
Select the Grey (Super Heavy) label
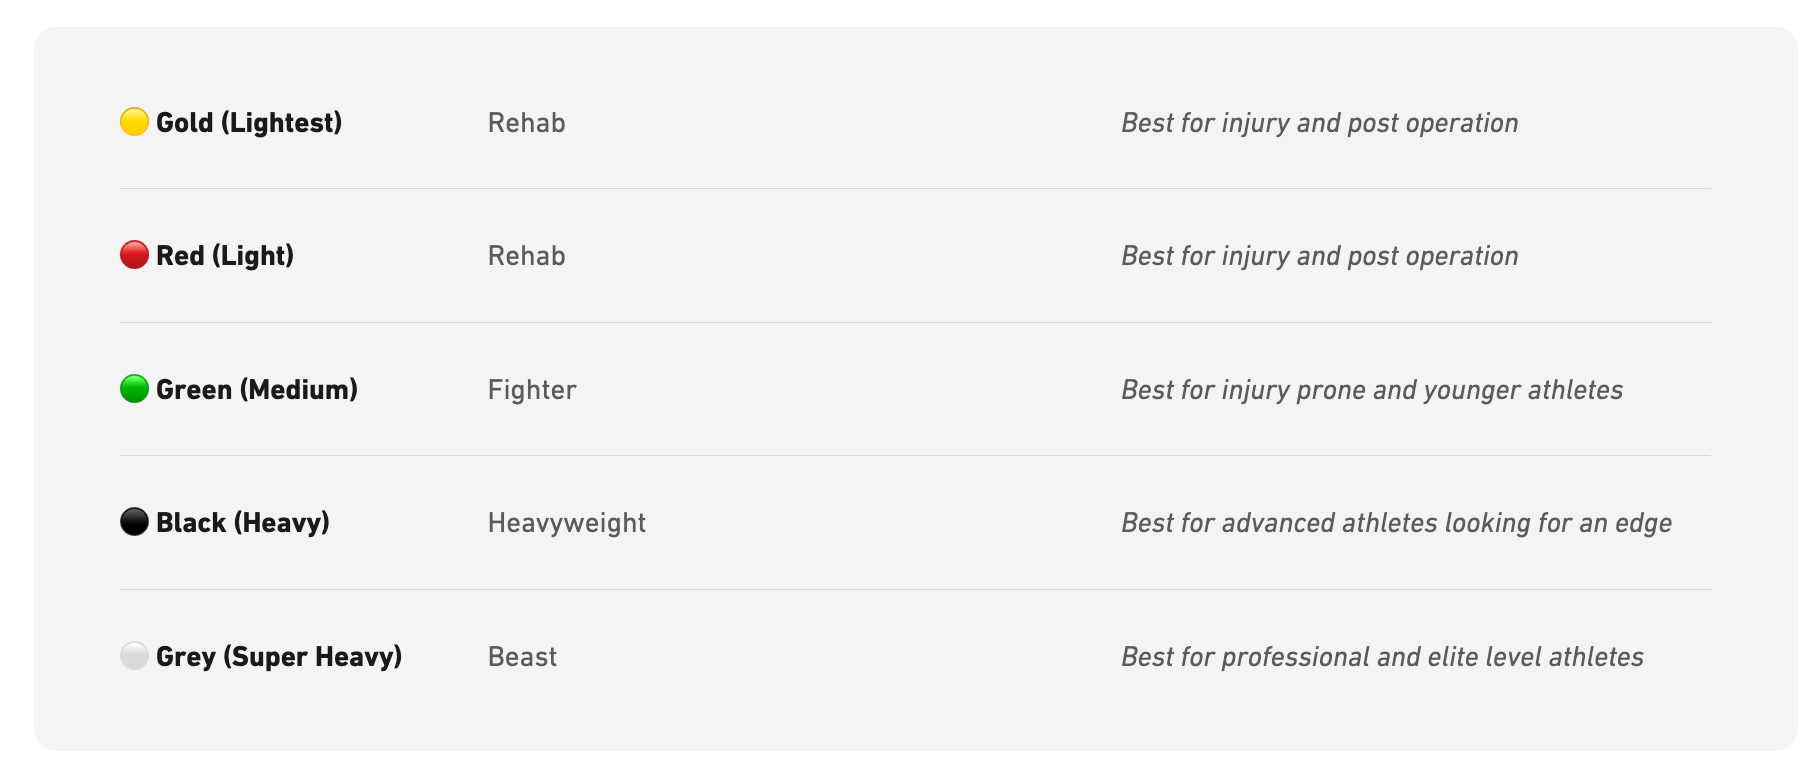click(x=279, y=656)
